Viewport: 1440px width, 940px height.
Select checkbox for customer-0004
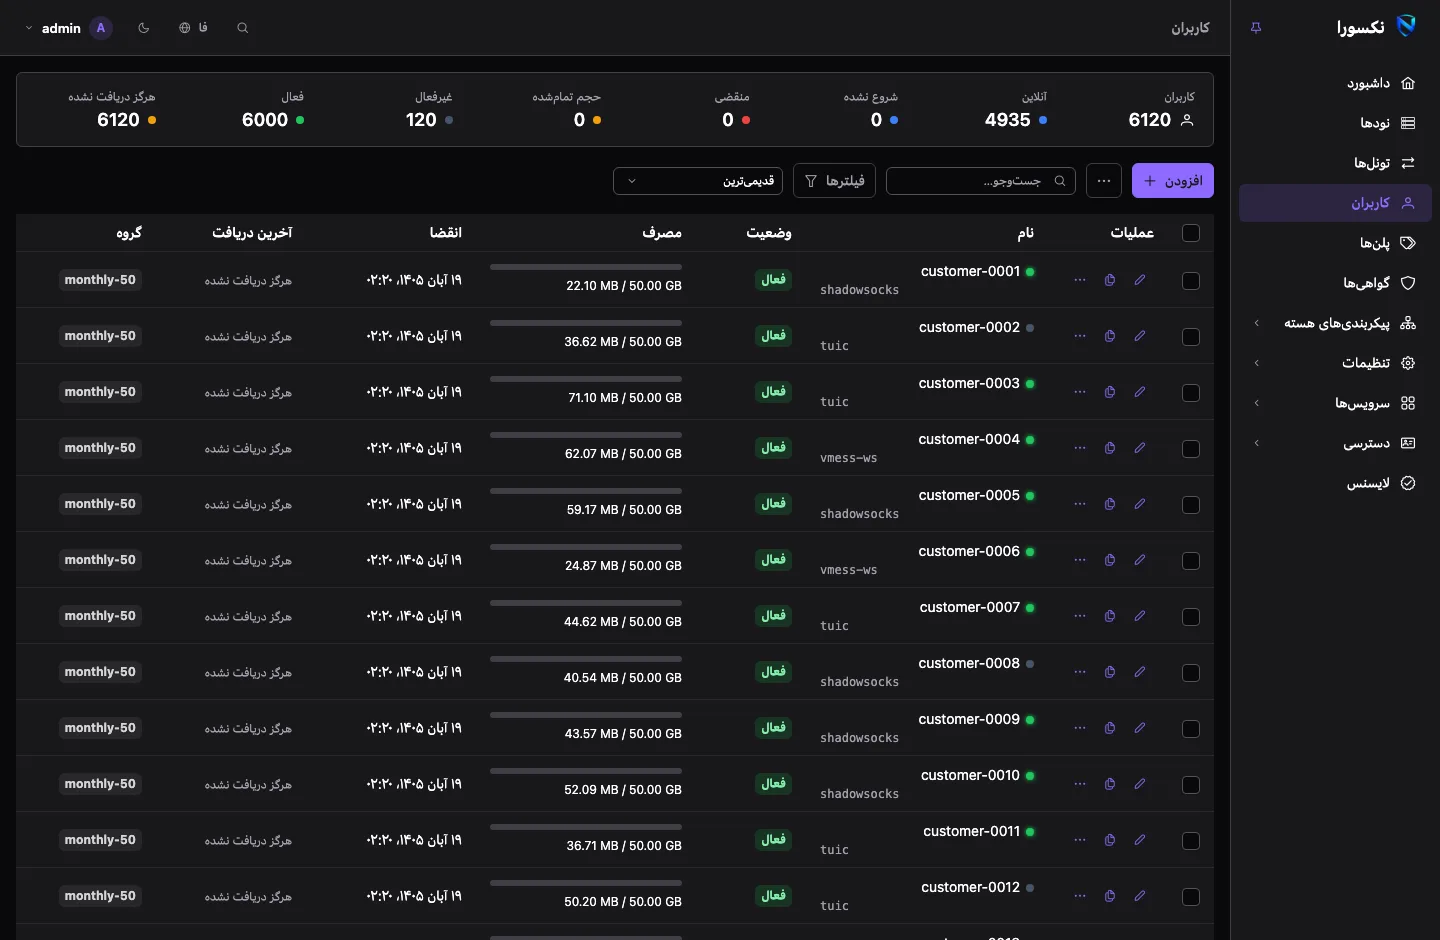point(1190,449)
